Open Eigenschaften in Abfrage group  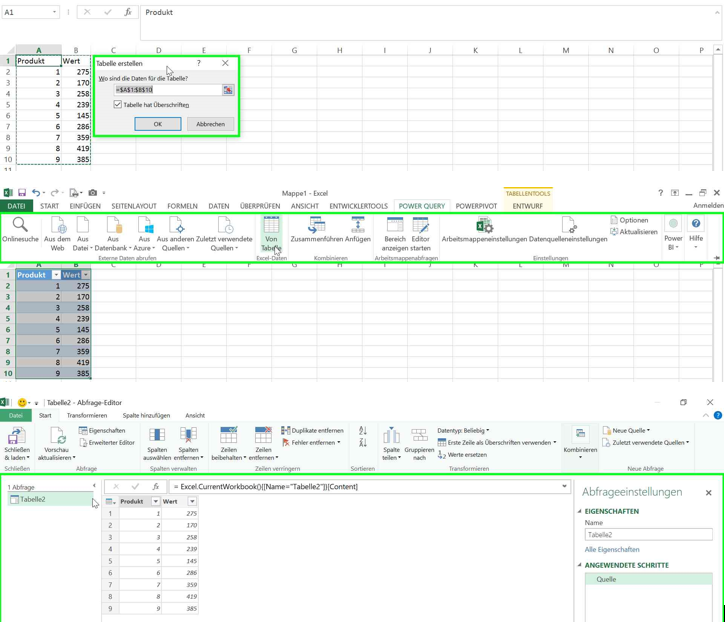click(x=102, y=431)
